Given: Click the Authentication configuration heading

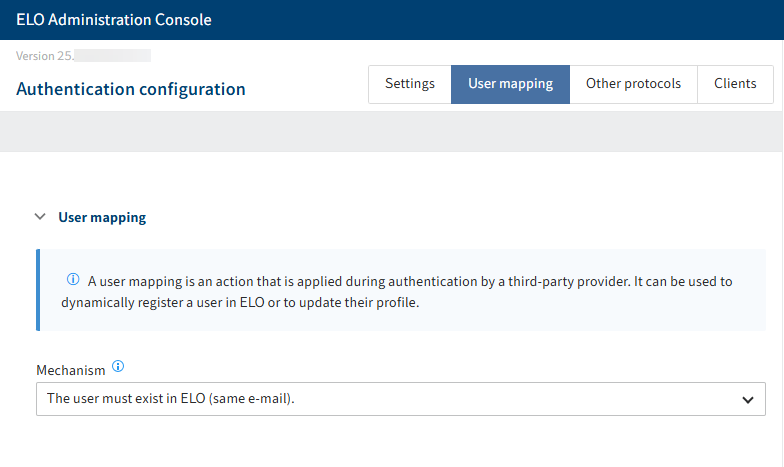Looking at the screenshot, I should click(x=131, y=89).
